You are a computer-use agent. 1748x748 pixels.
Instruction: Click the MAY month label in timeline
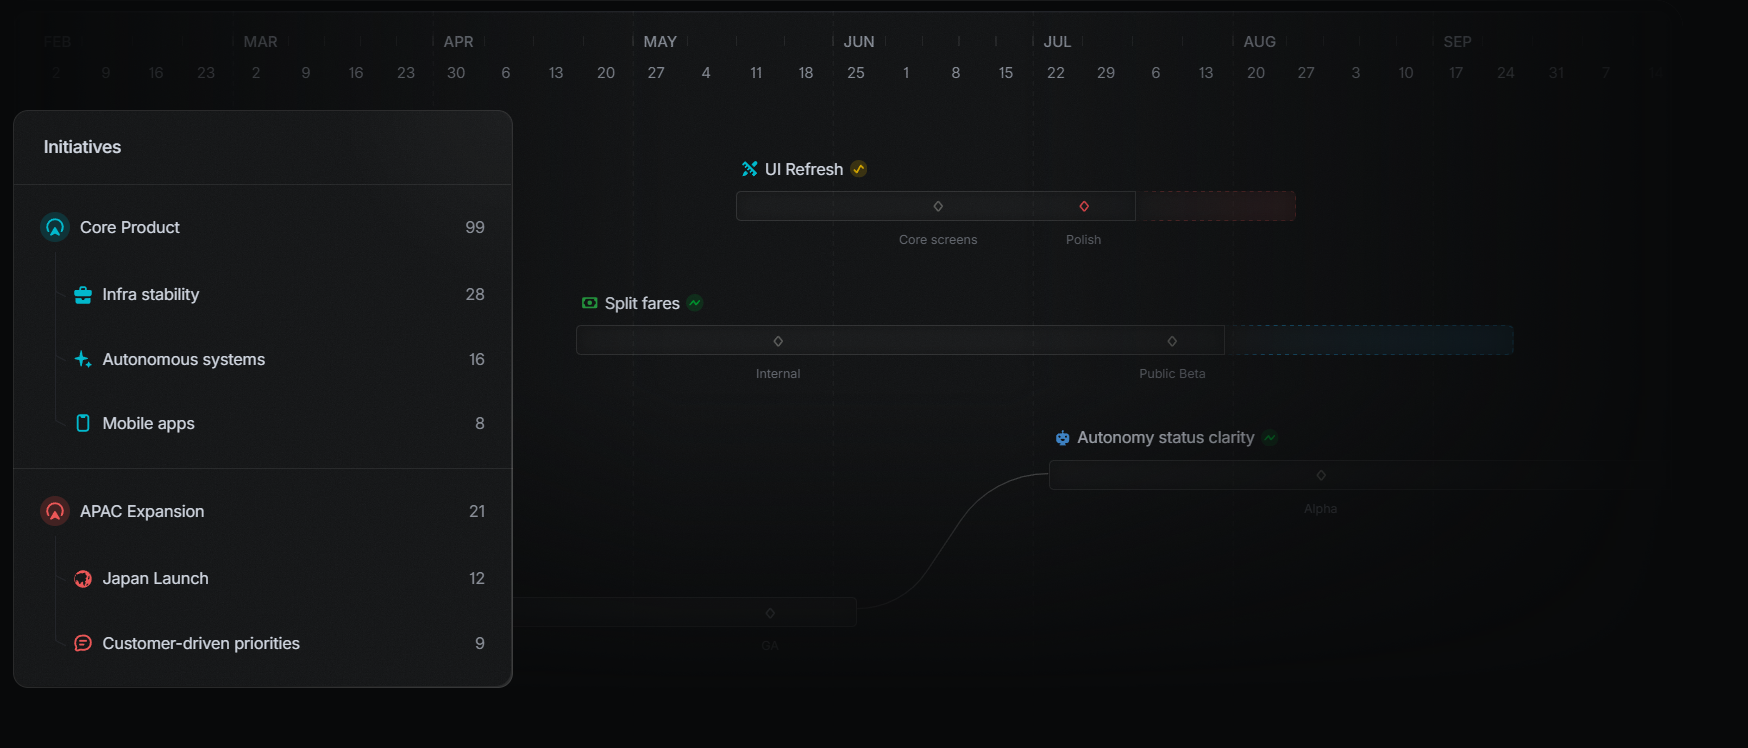(660, 42)
